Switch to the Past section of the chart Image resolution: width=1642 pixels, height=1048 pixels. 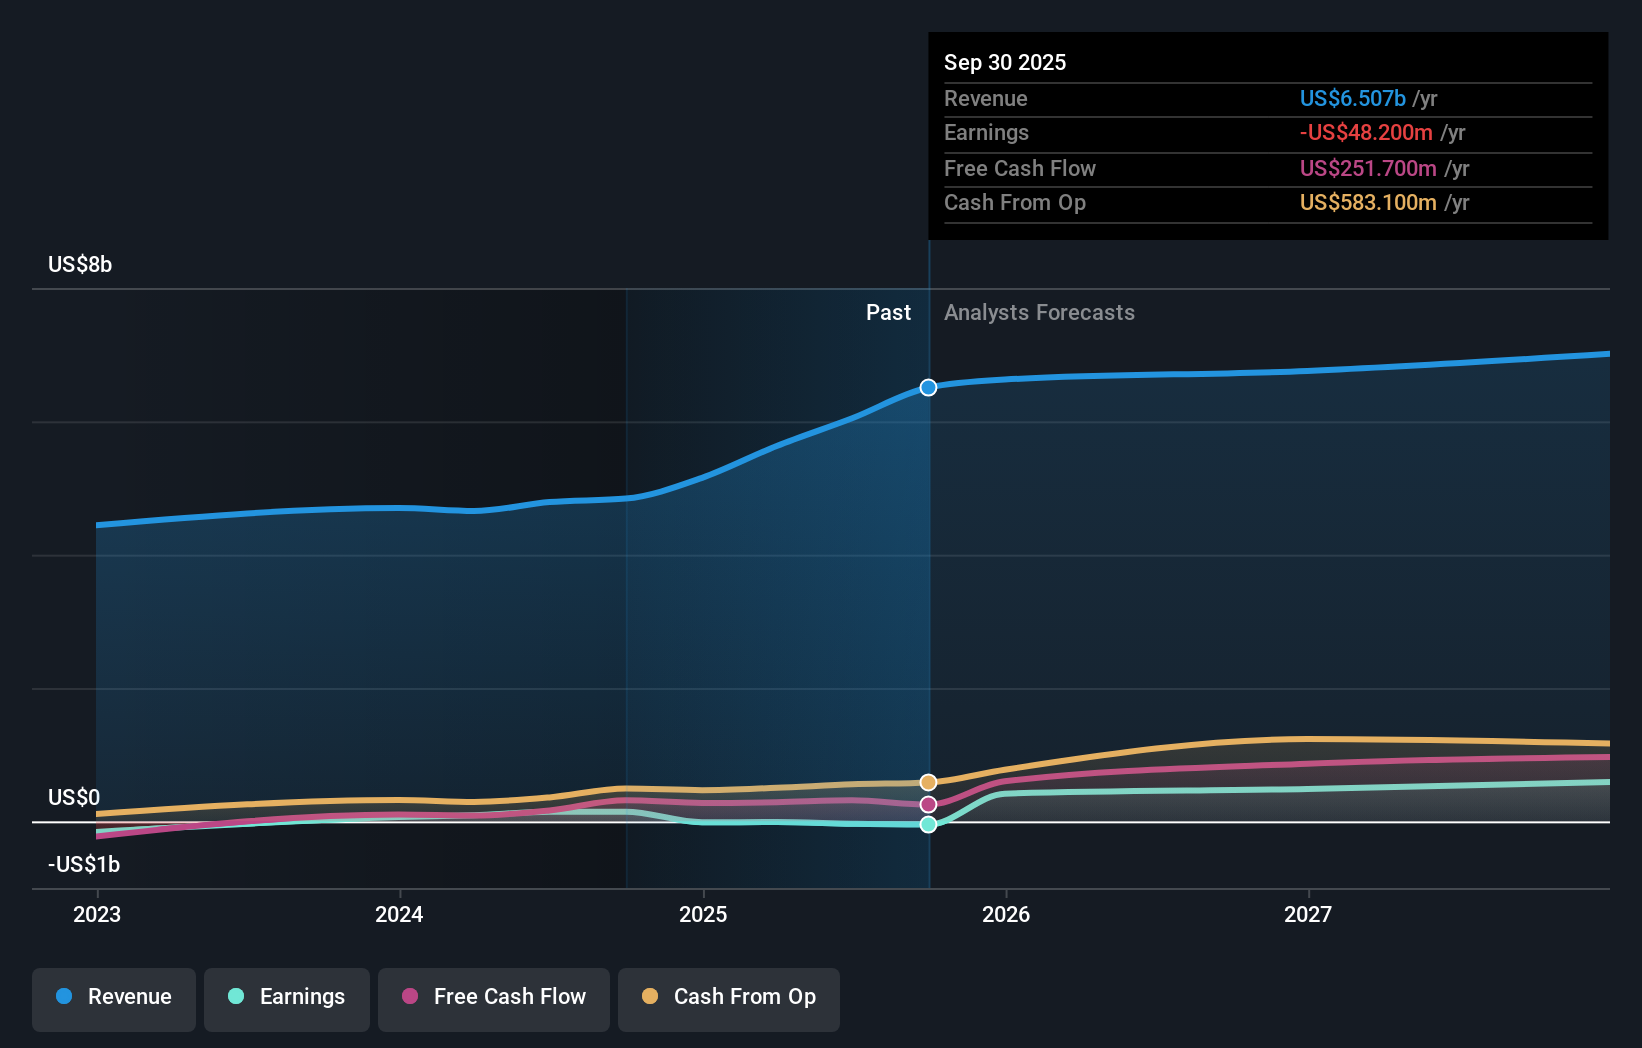[x=888, y=312]
